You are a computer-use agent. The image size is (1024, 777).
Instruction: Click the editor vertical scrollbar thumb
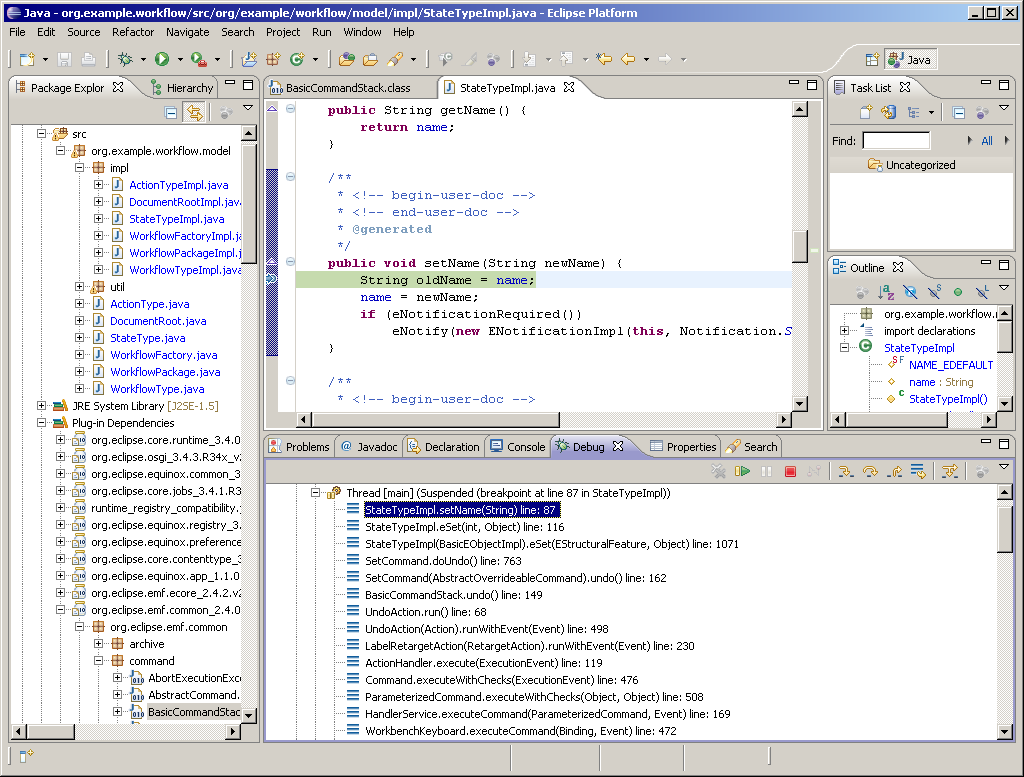pos(800,244)
